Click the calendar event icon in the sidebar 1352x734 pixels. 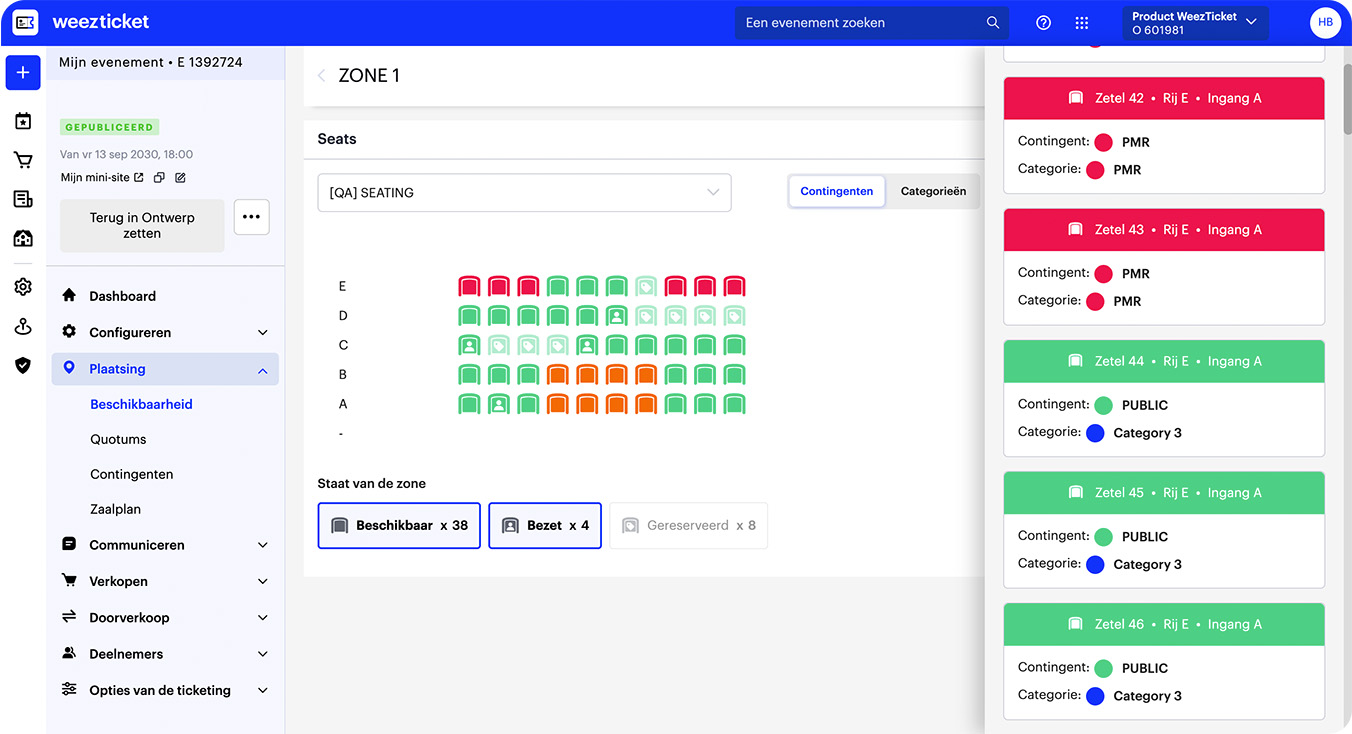pos(22,120)
